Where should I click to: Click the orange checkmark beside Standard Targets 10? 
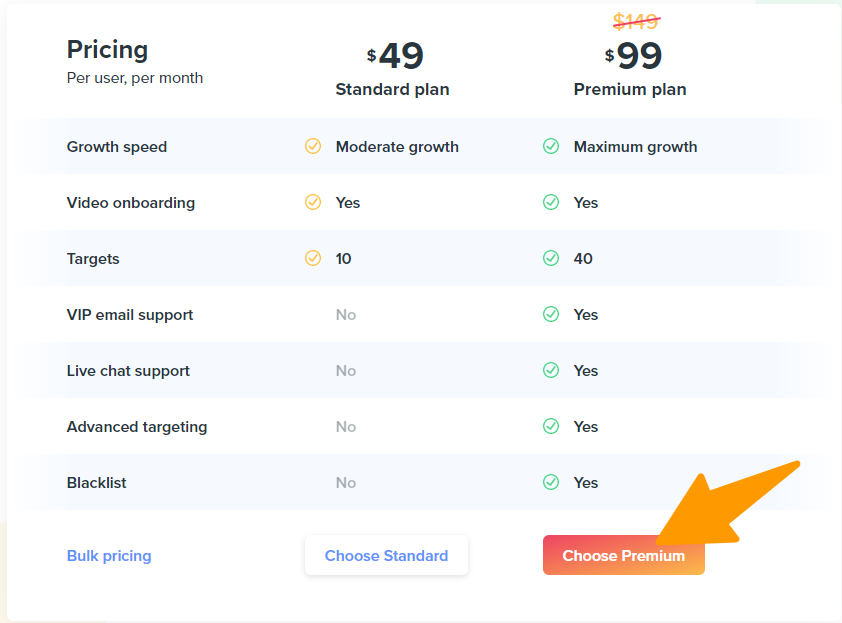coord(313,258)
